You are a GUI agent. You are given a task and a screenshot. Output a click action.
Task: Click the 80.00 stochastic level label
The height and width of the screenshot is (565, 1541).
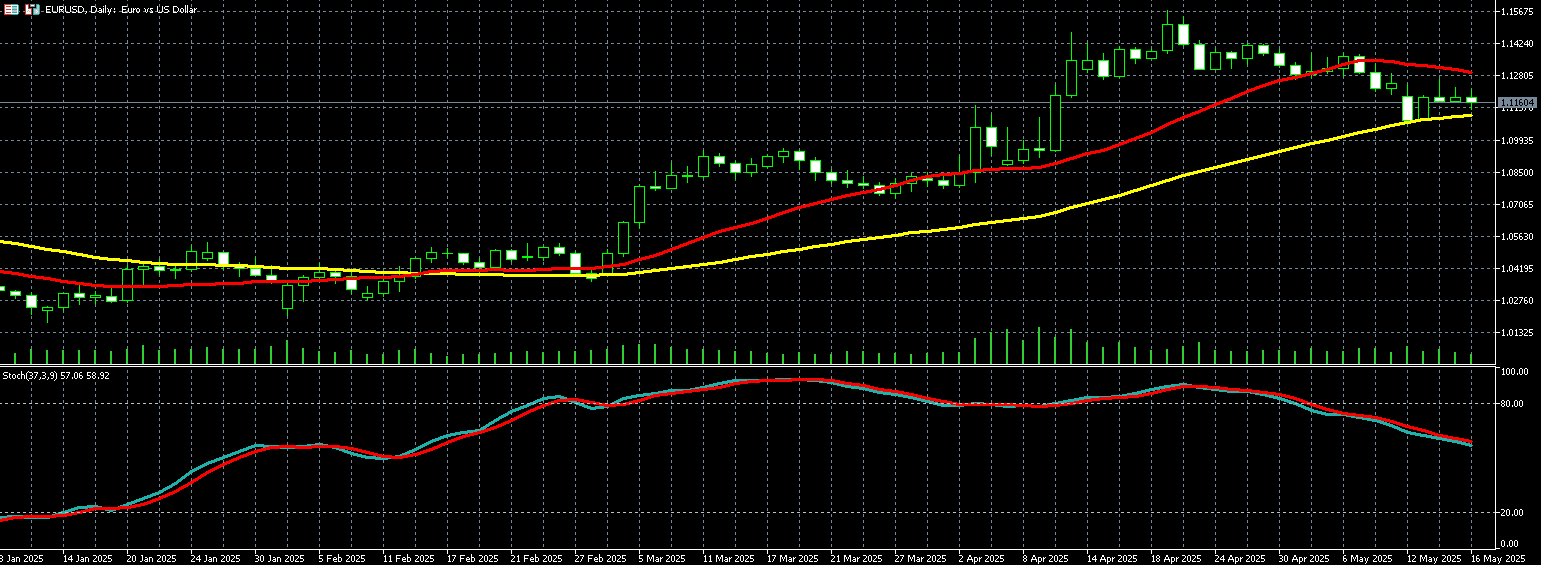pos(1512,404)
